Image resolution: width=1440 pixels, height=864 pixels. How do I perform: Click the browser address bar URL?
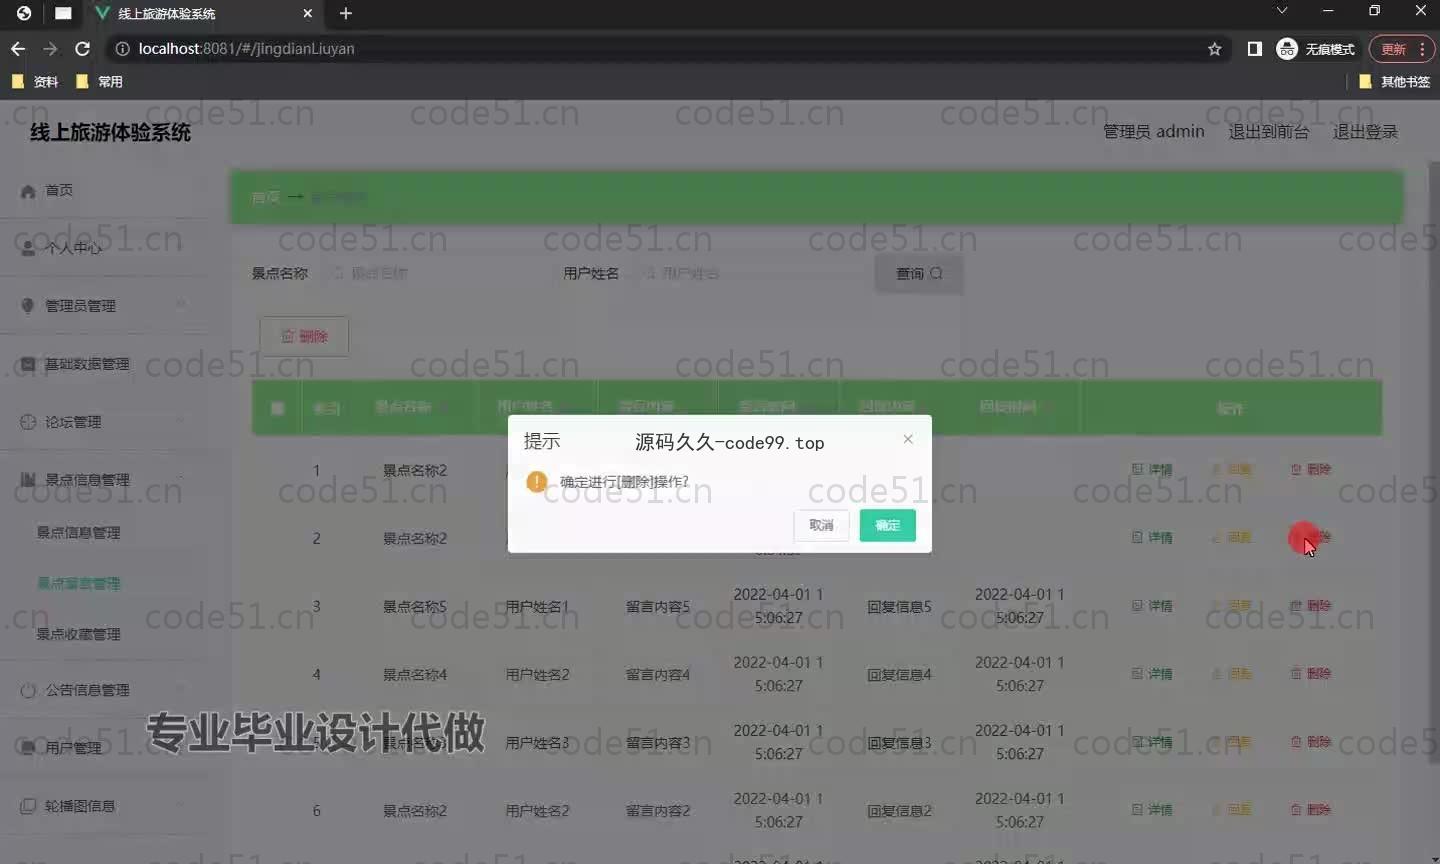click(x=246, y=49)
